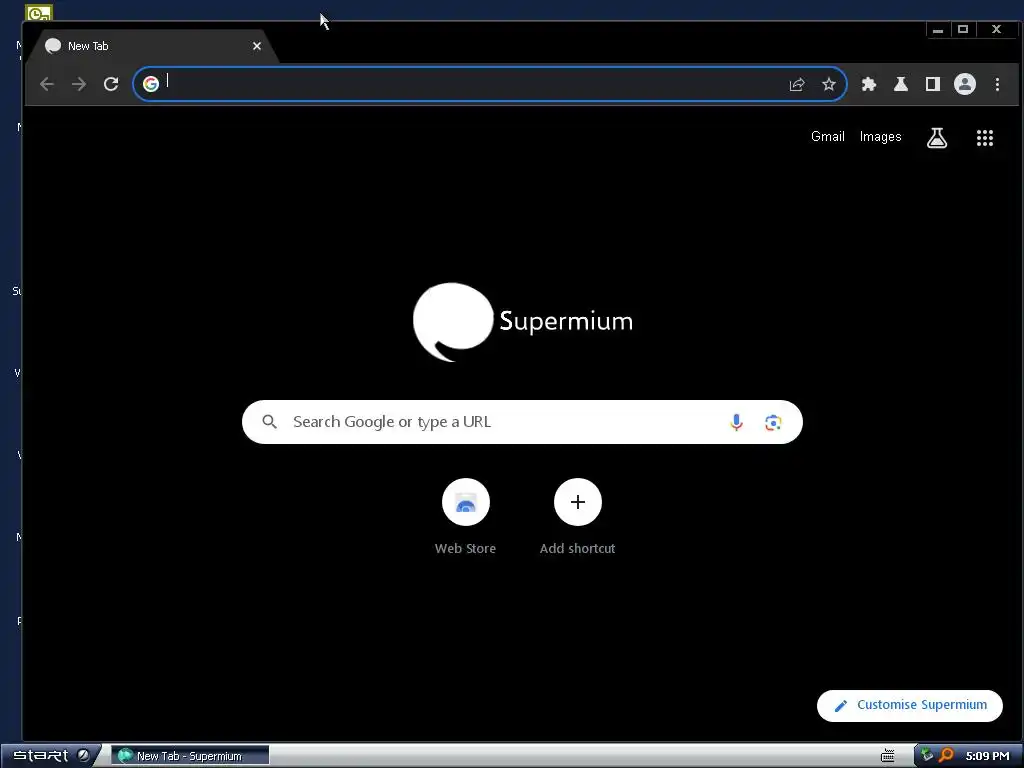Open the Google apps grid

pyautogui.click(x=985, y=138)
